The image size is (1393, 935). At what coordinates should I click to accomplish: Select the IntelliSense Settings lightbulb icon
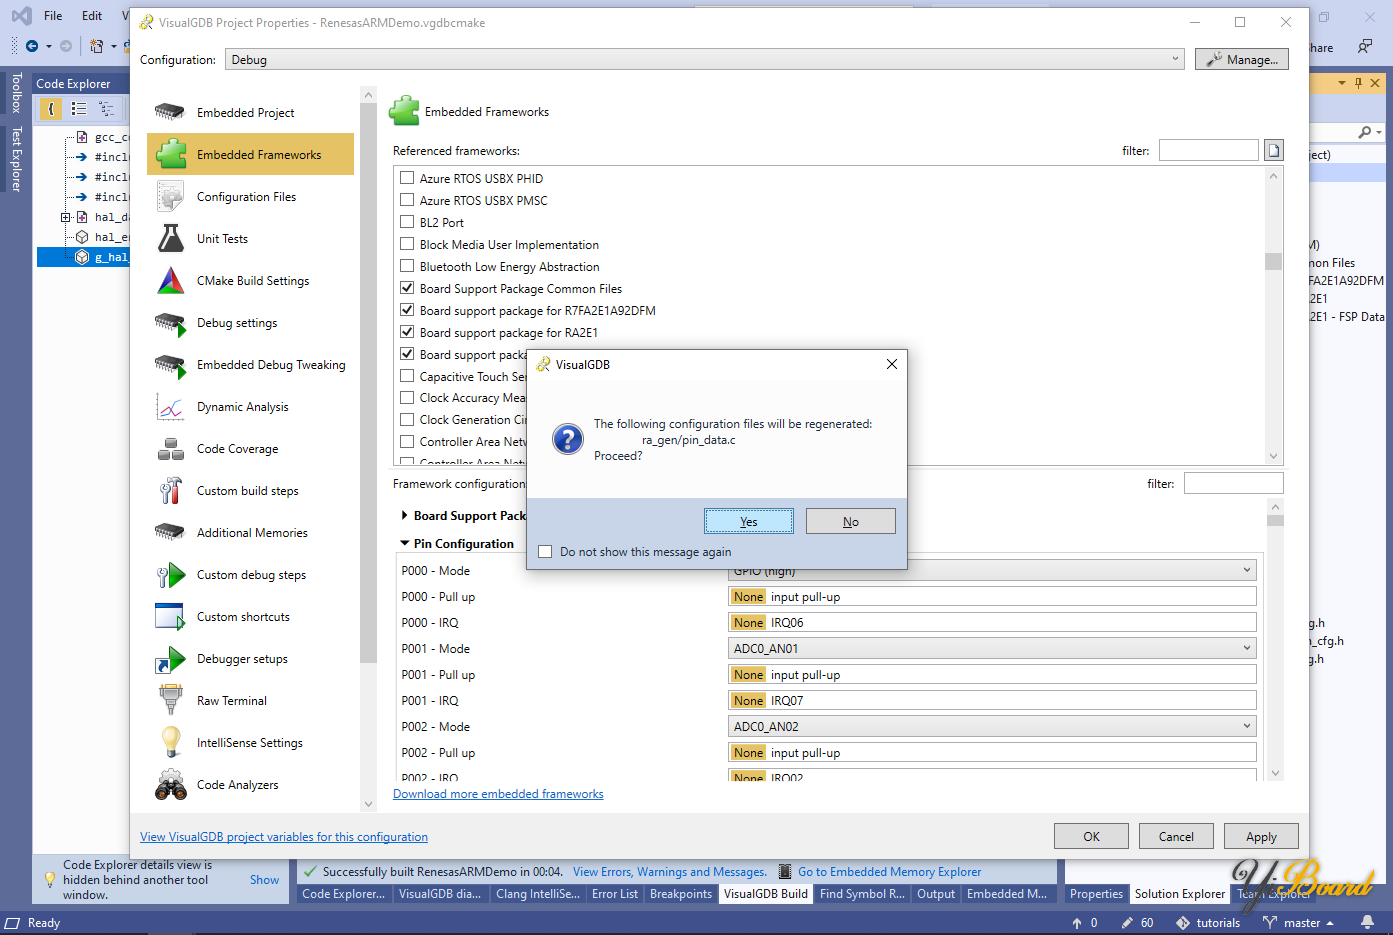click(171, 743)
